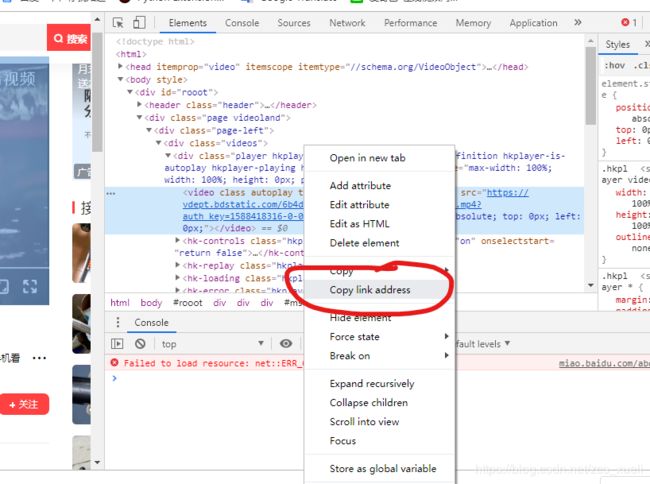Expand the hk-loading element node
The height and width of the screenshot is (484, 650).
click(177, 278)
